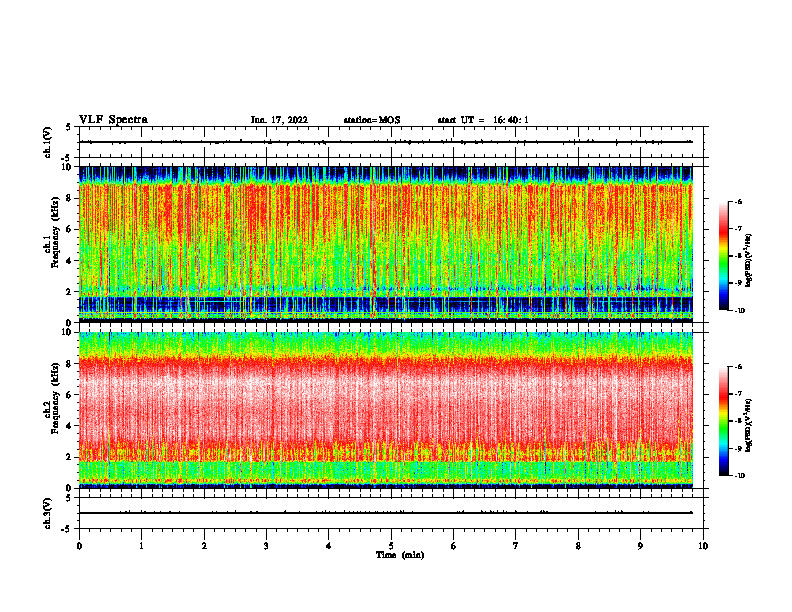Click the "2" tick on Time axis
This screenshot has height=612, width=792.
204,546
